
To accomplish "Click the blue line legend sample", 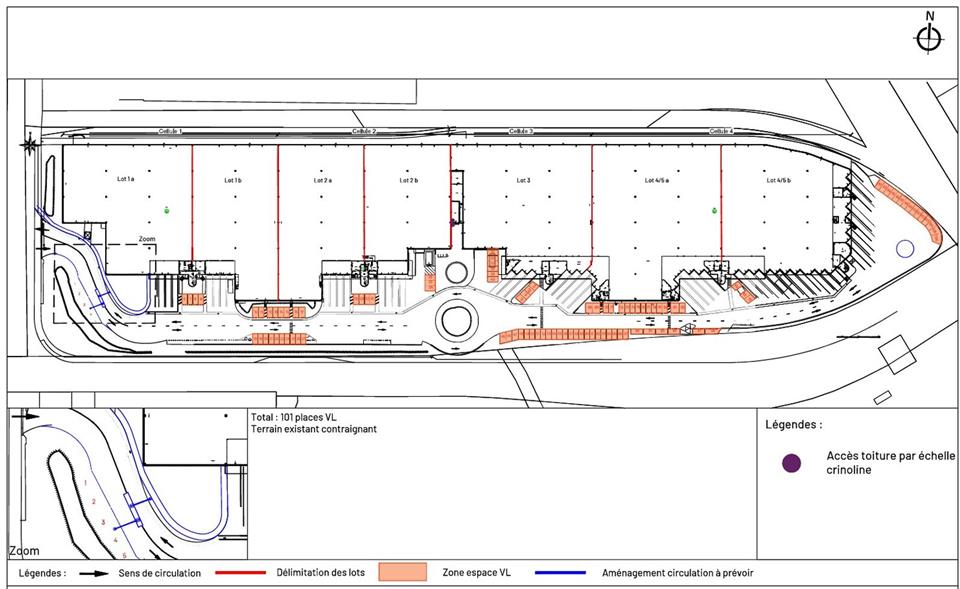I will pyautogui.click(x=560, y=573).
